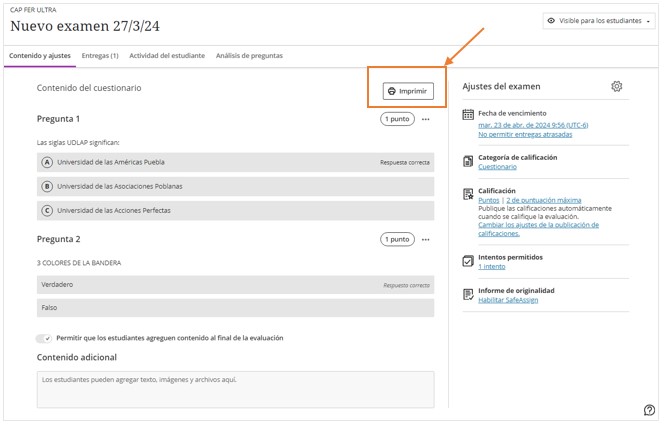Click the Categoría de calificación icon

[468, 161]
